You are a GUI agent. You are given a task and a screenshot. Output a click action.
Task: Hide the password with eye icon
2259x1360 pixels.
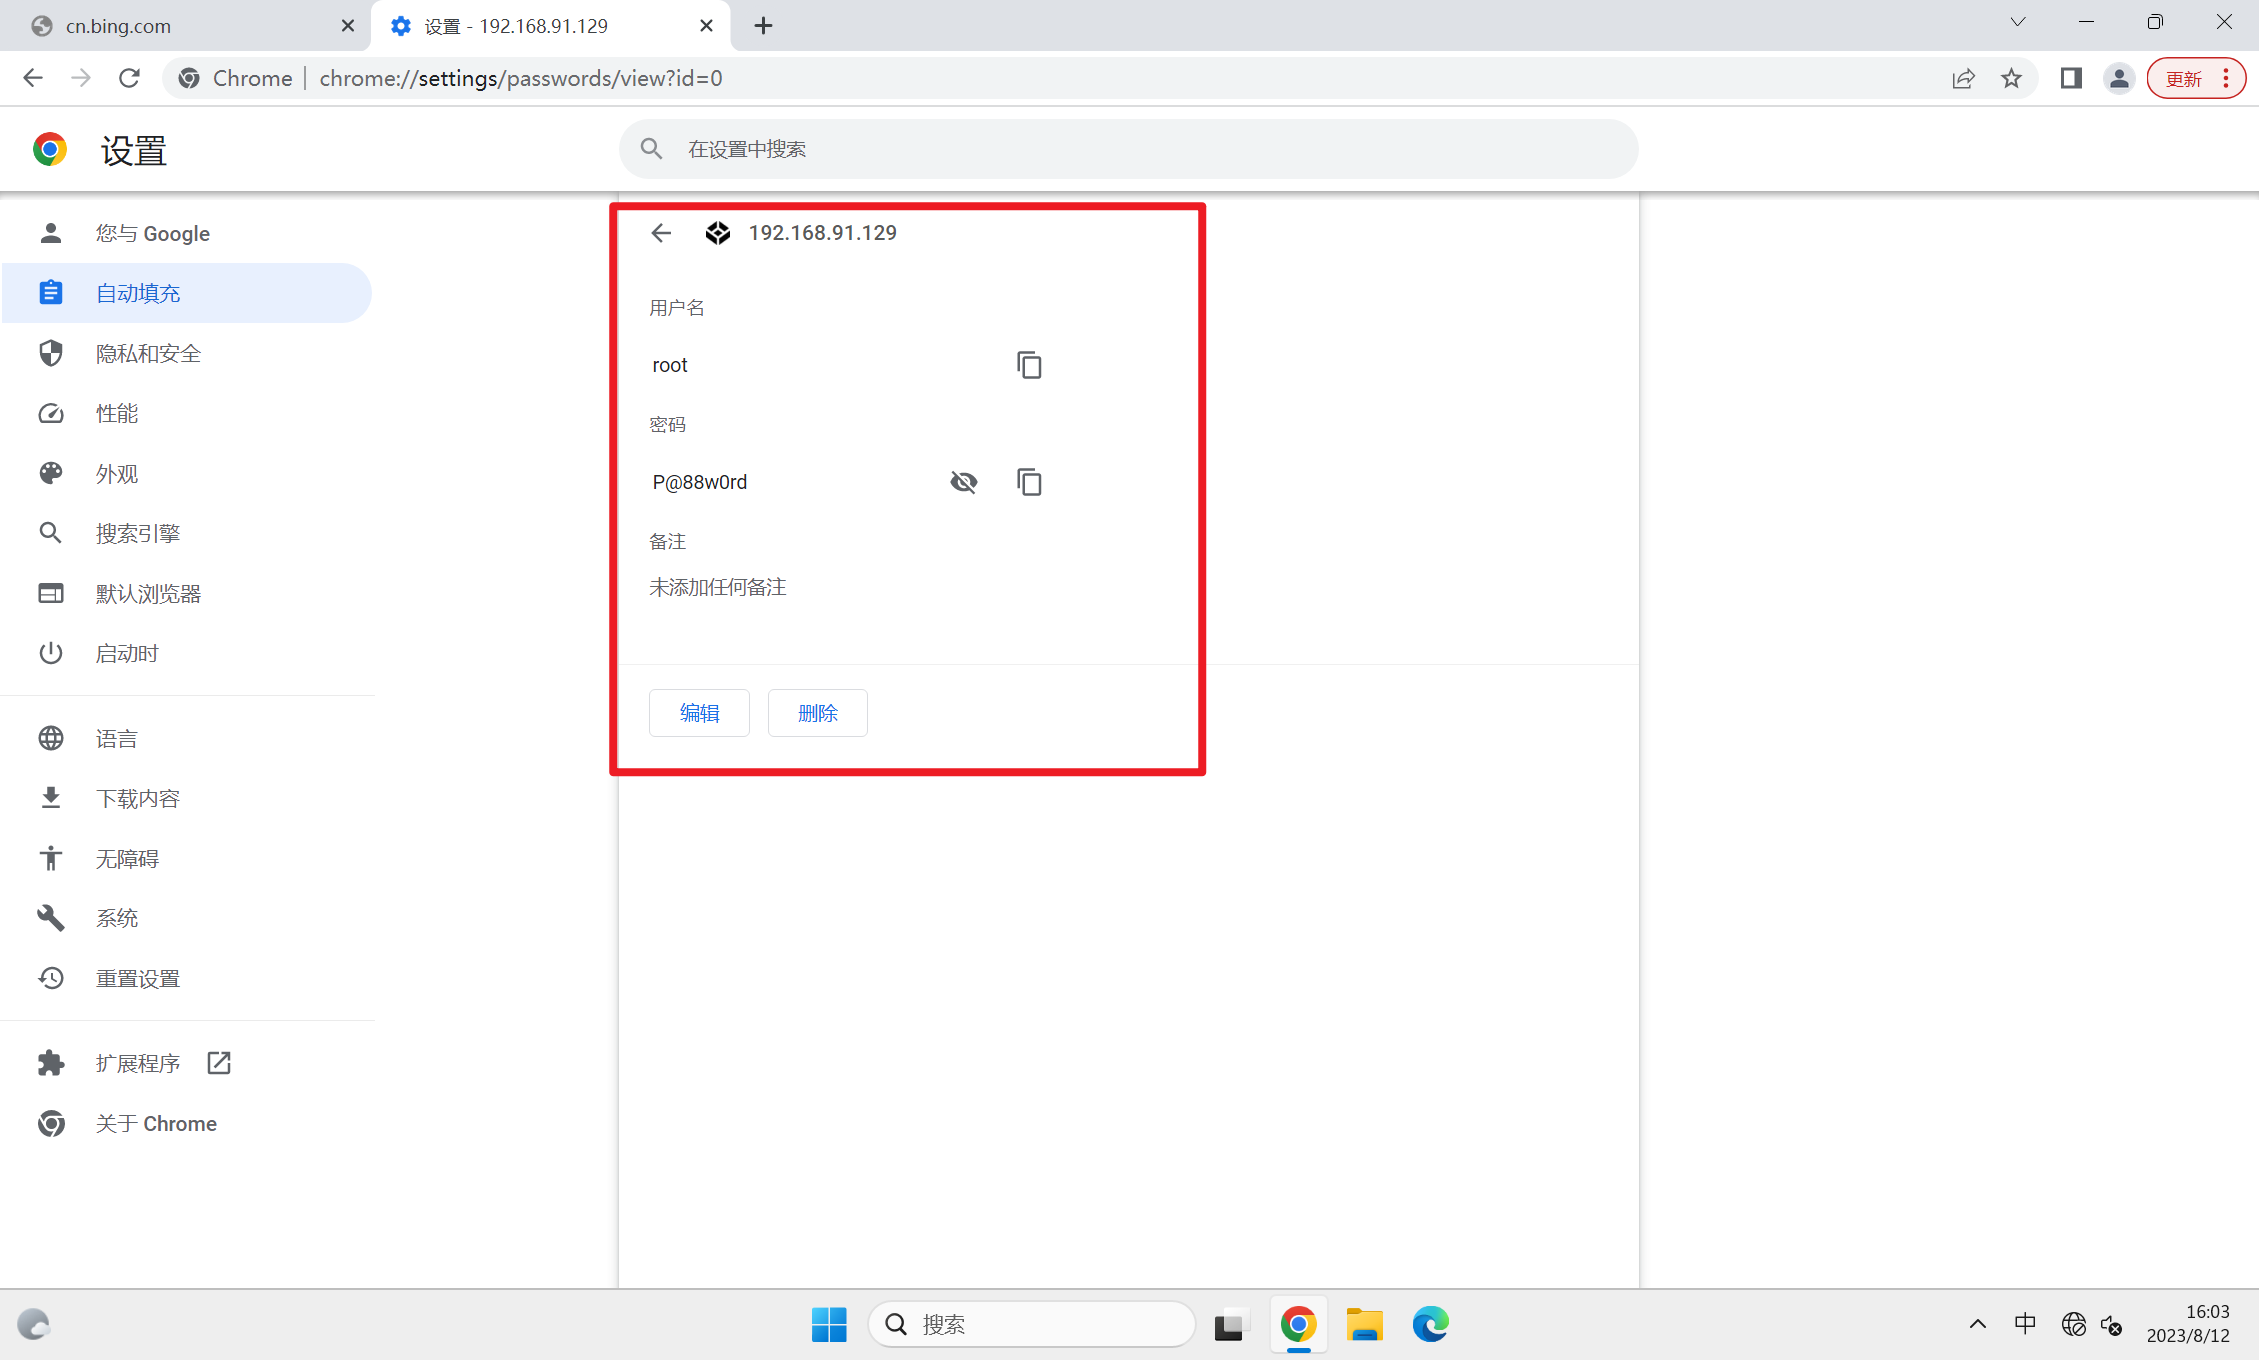pos(963,482)
